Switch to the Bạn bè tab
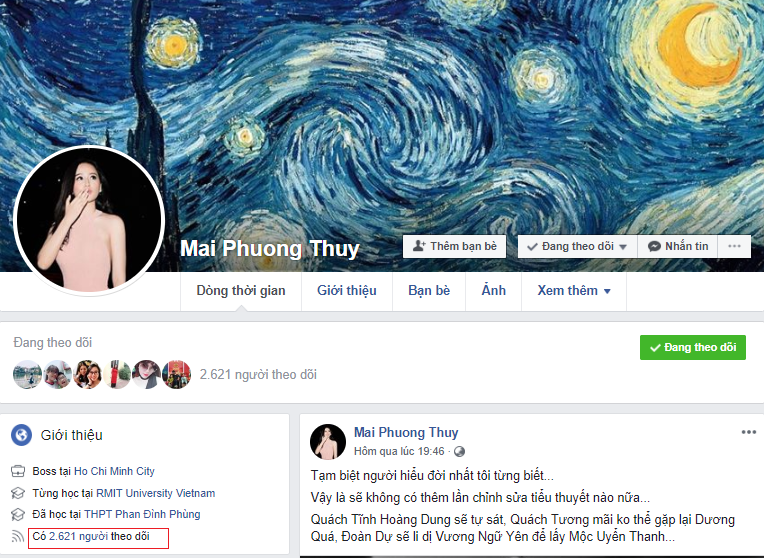This screenshot has height=559, width=767. tap(429, 291)
